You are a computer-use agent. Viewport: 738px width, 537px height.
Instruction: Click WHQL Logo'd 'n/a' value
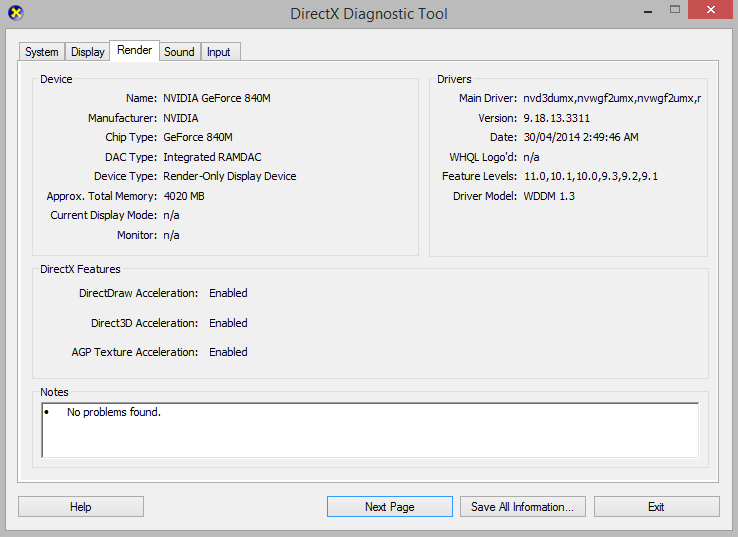coord(531,157)
